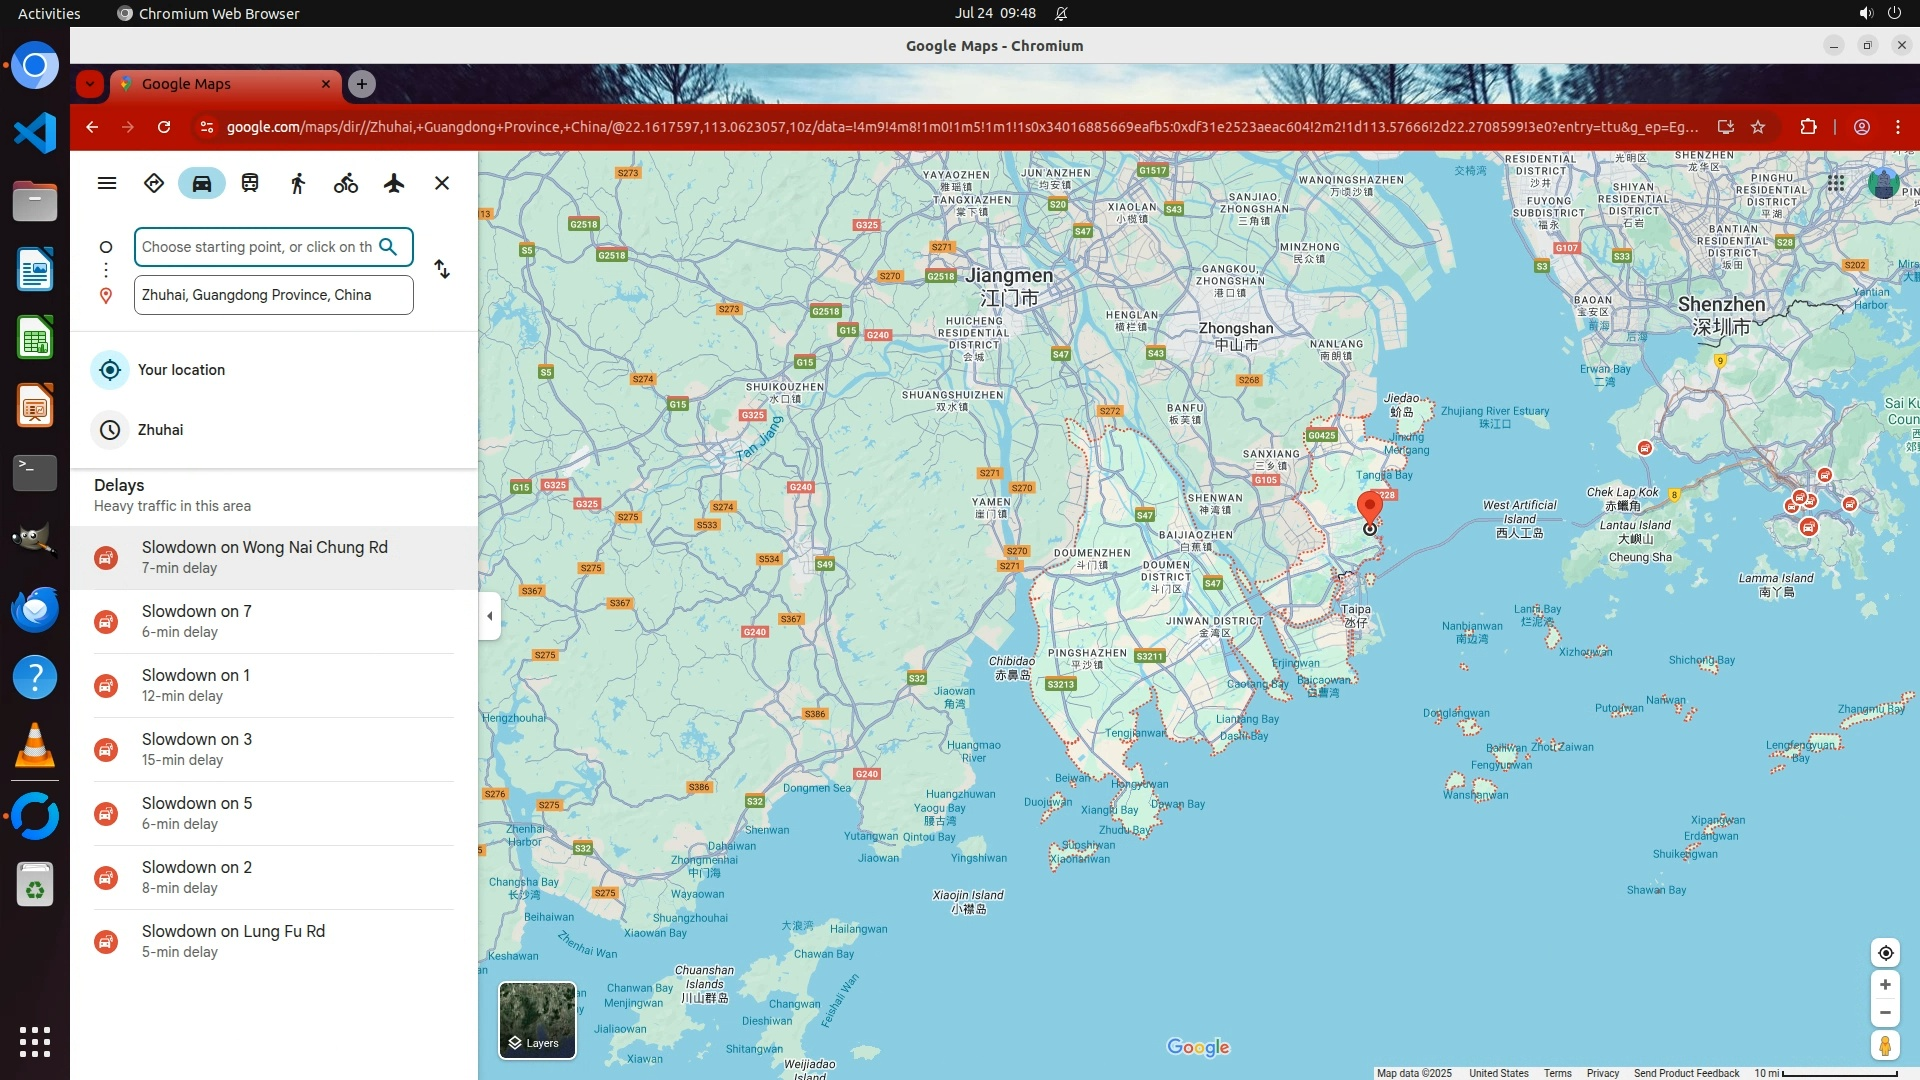Select the Cycling travel mode icon
This screenshot has width=1920, height=1080.
(346, 183)
